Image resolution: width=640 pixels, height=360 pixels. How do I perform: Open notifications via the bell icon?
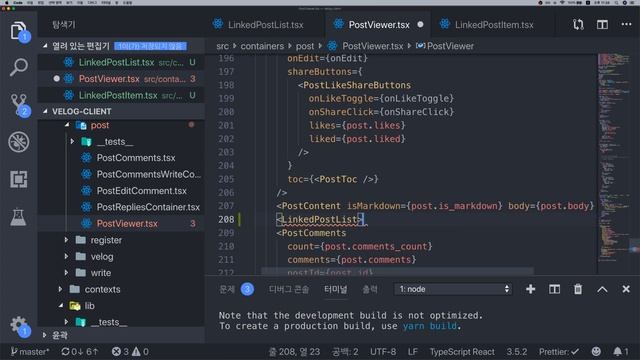(621, 351)
